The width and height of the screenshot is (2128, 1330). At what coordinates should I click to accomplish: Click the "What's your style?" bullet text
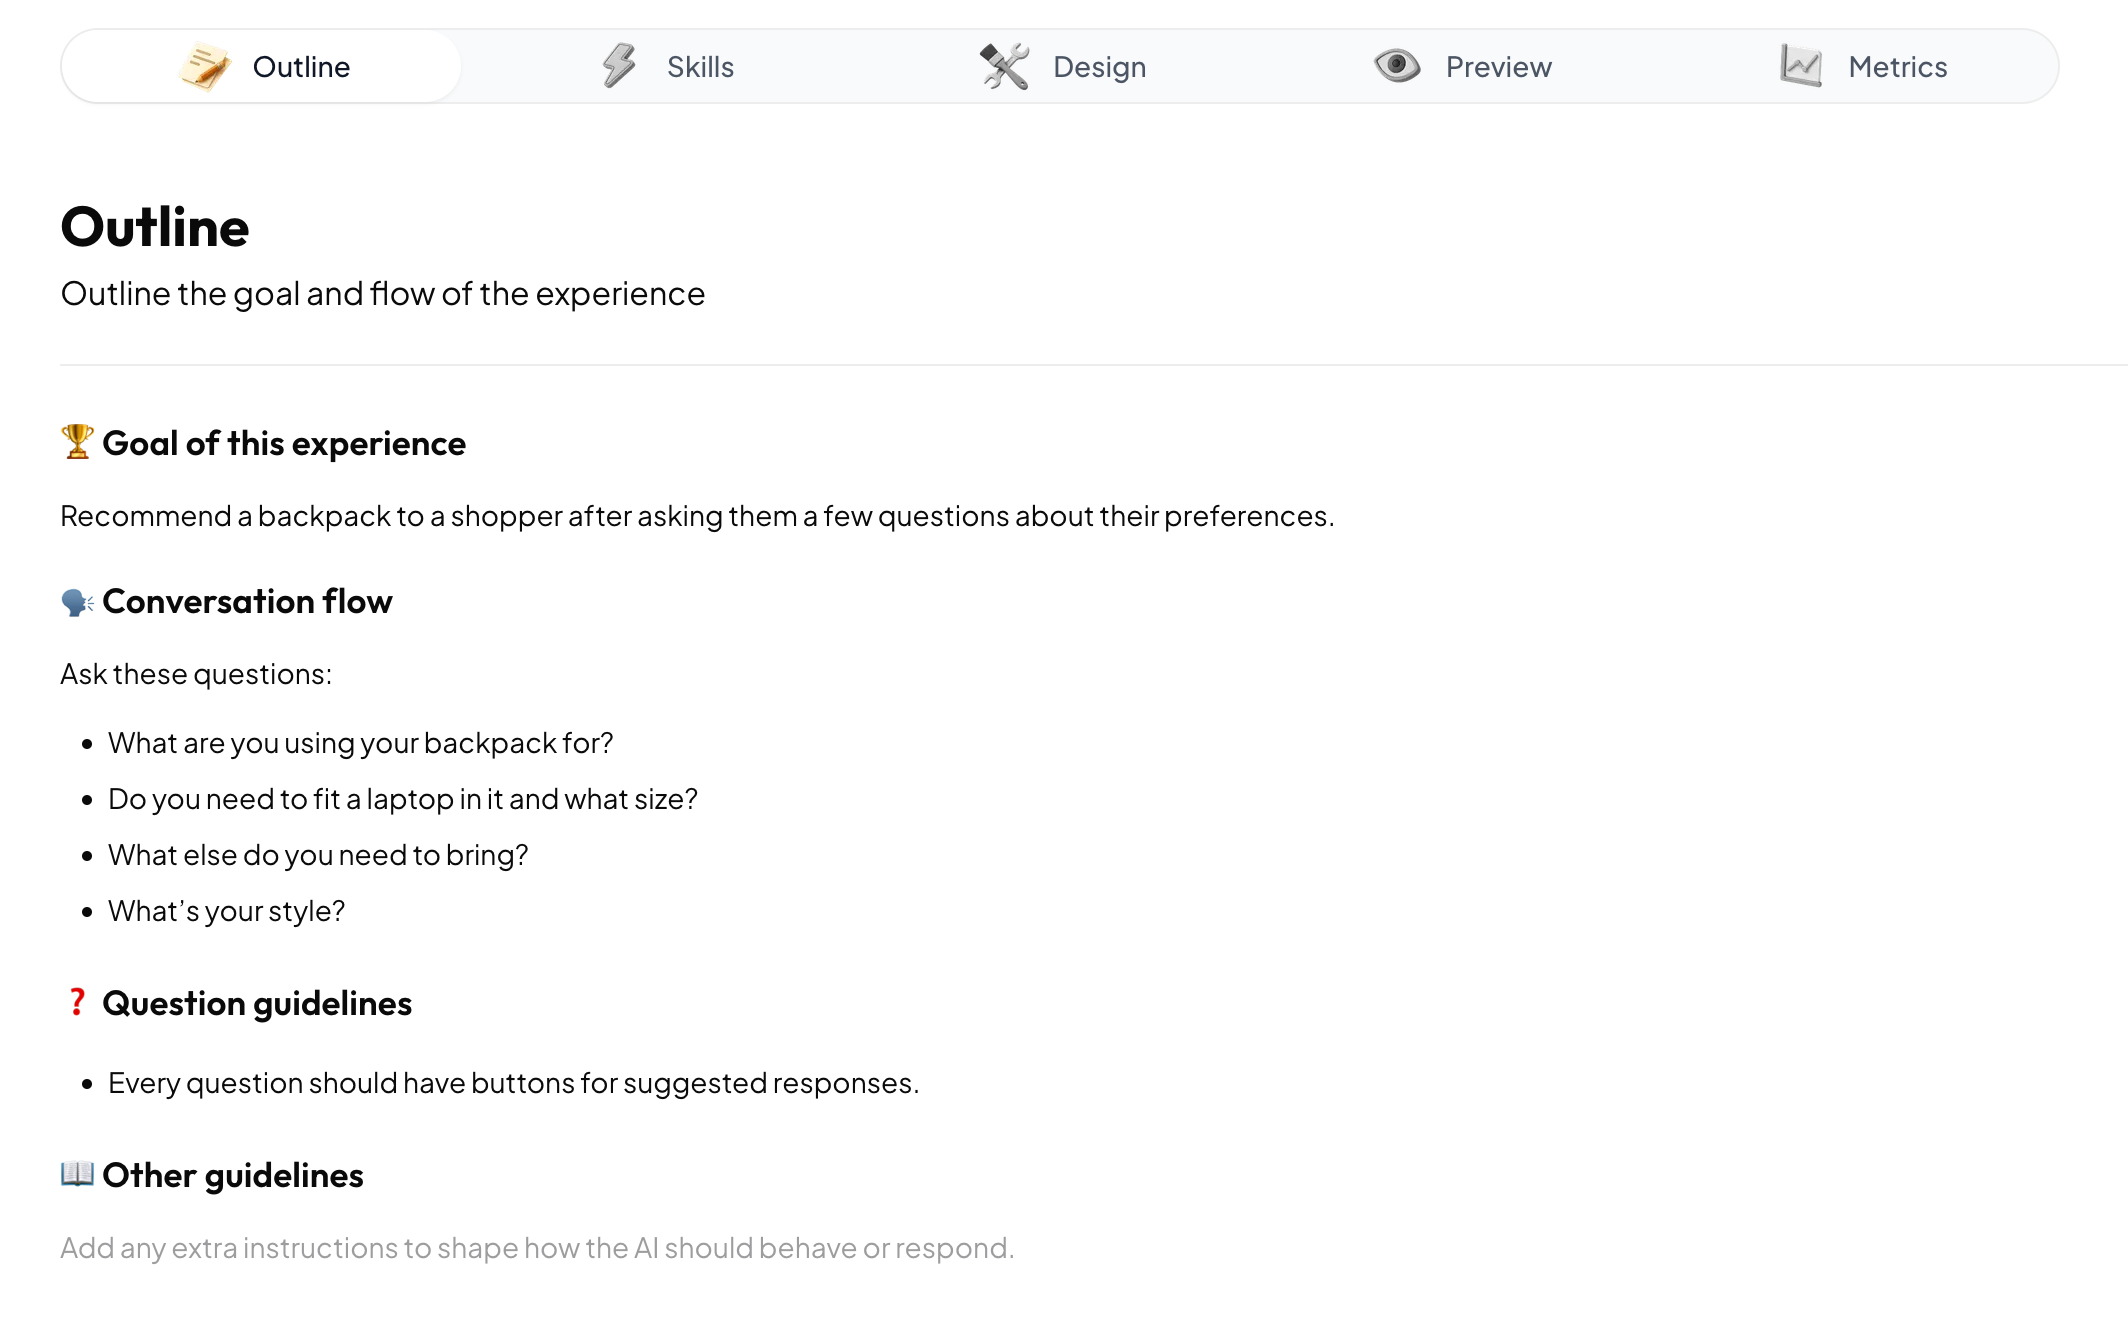(226, 911)
